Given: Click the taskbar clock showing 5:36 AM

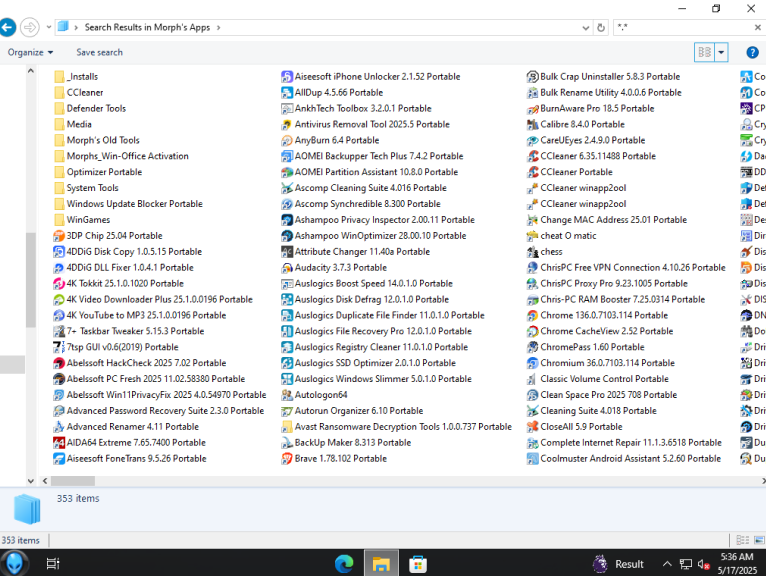Looking at the screenshot, I should pyautogui.click(x=737, y=563).
